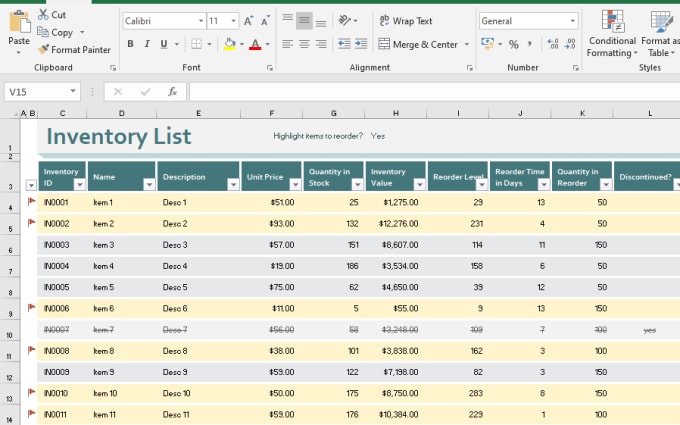This screenshot has width=680, height=425.
Task: Decrease font size with smaller A
Action: (265, 21)
